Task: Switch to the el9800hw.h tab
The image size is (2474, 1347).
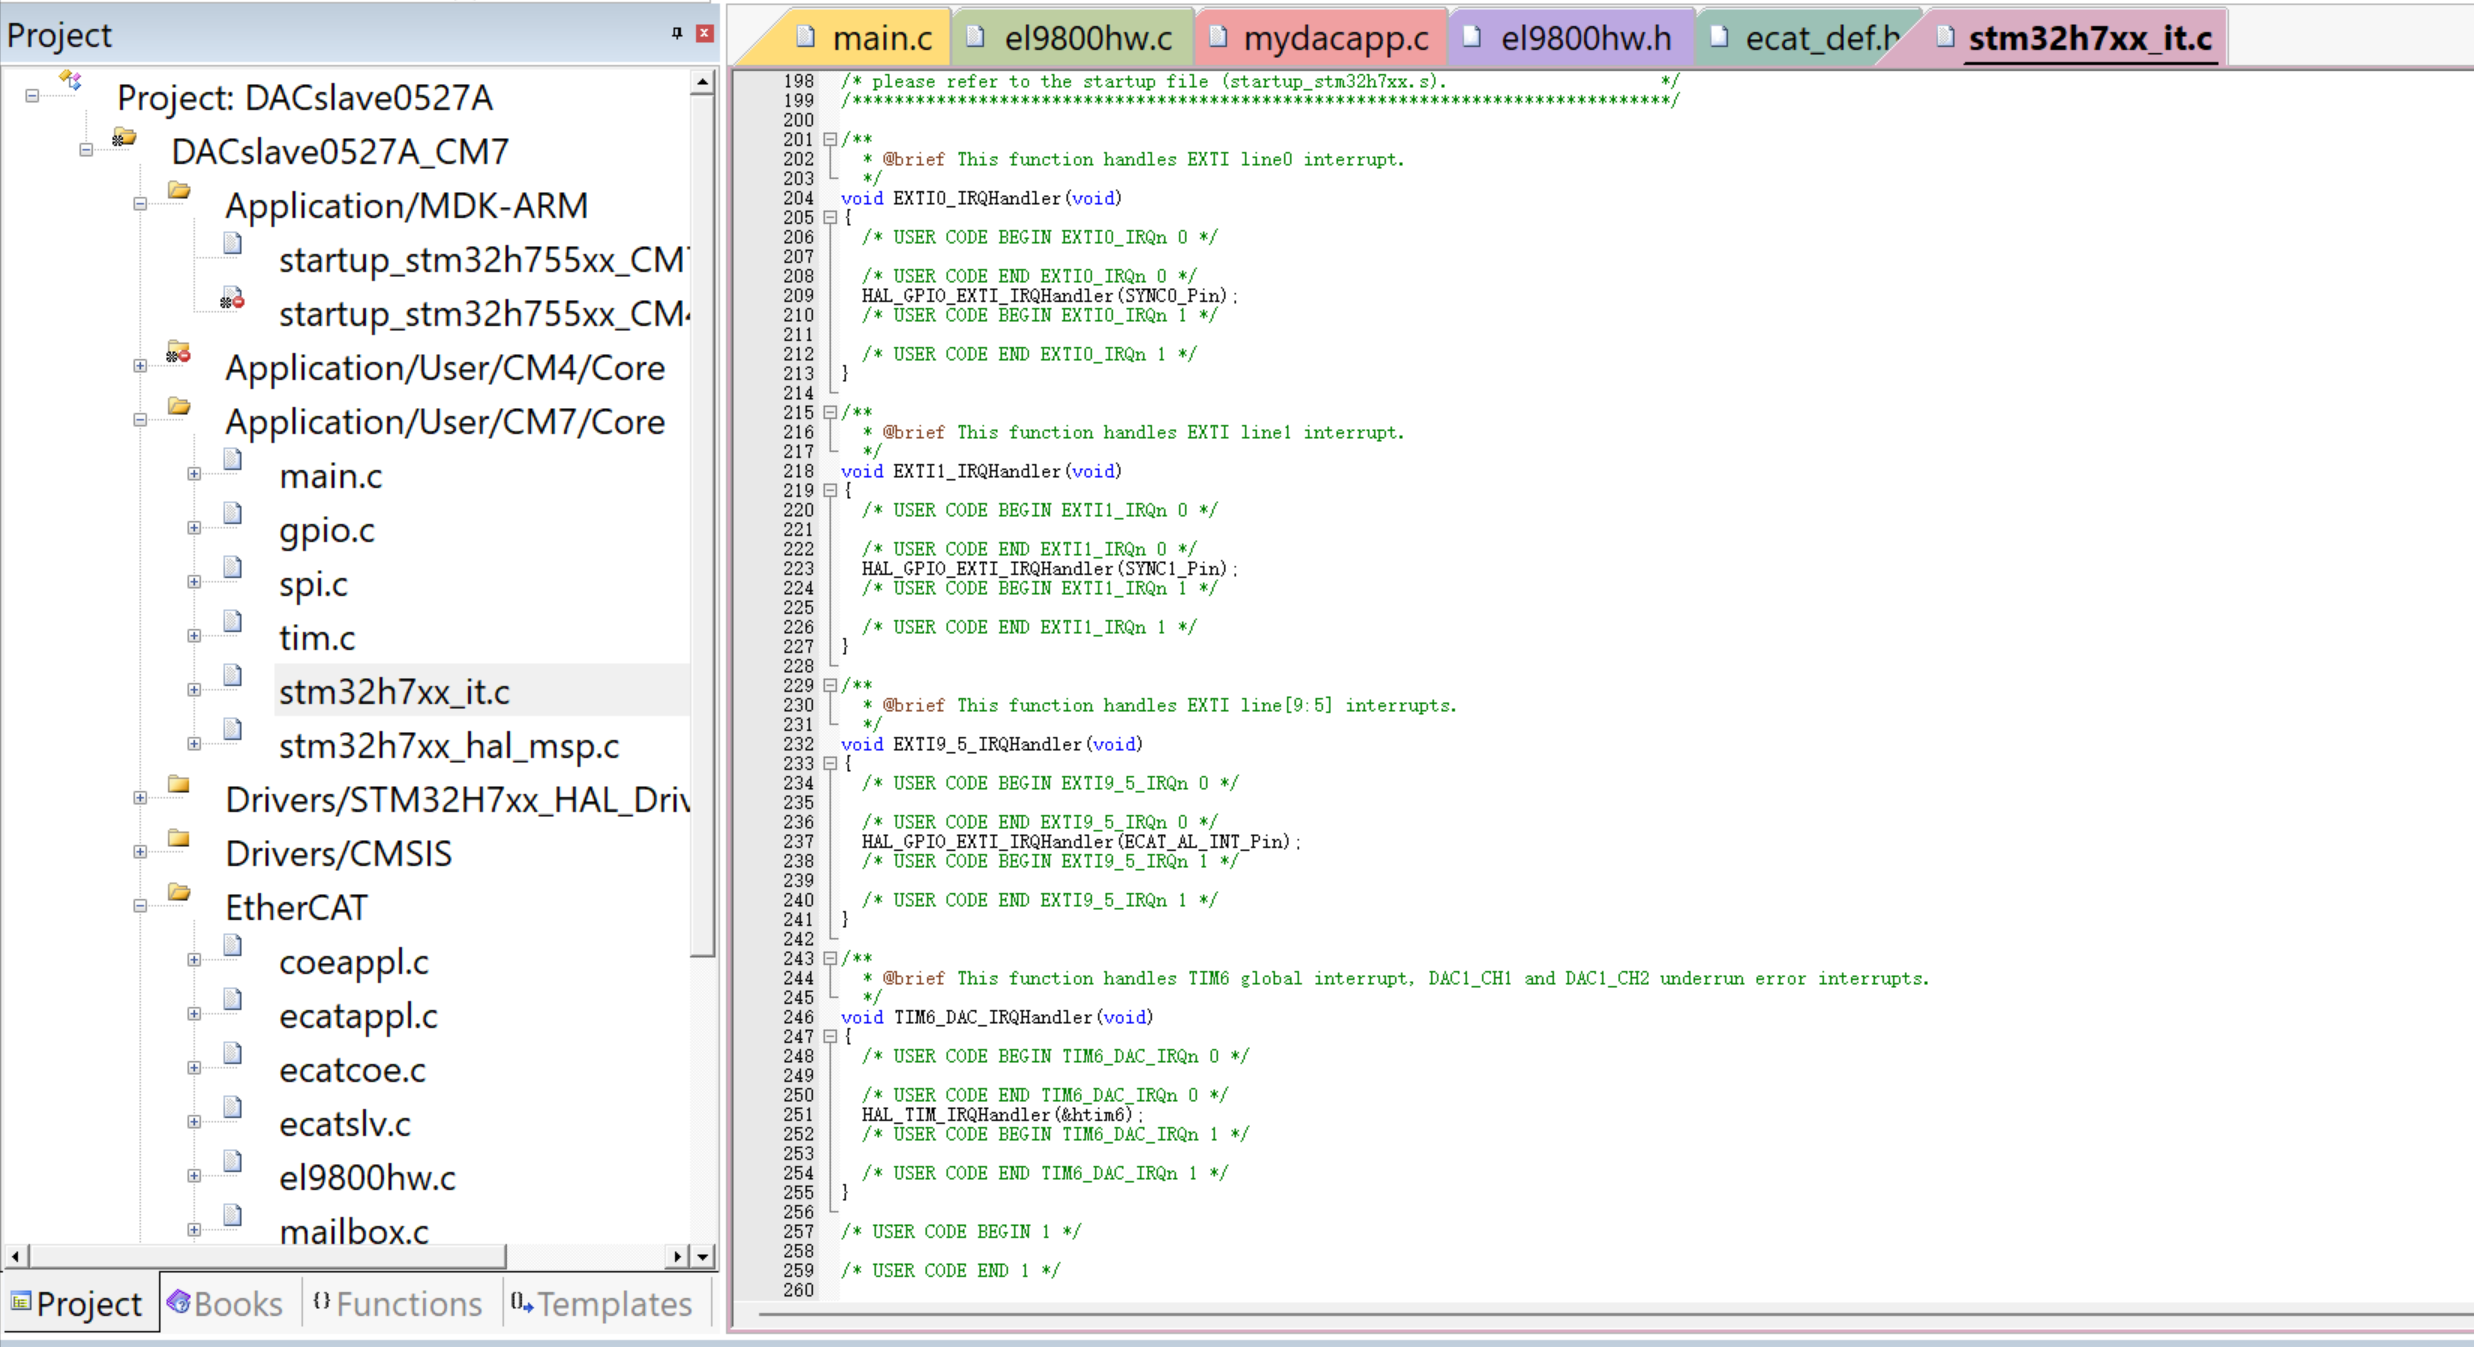Action: pyautogui.click(x=1570, y=38)
